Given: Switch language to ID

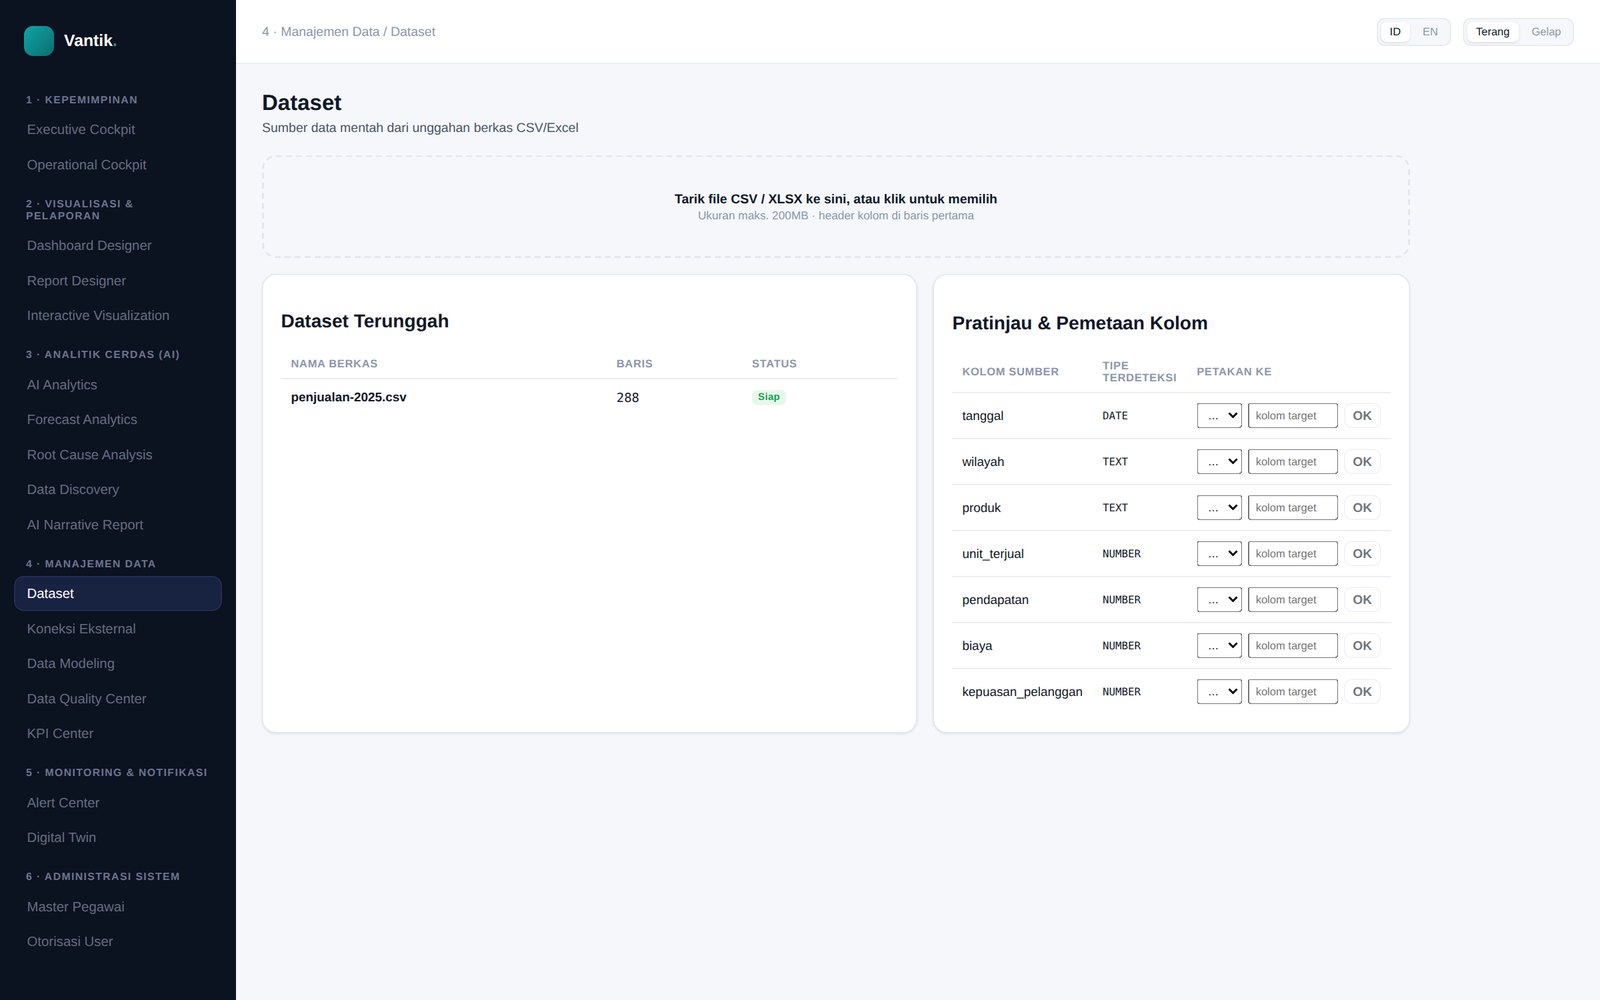Looking at the screenshot, I should (1395, 32).
